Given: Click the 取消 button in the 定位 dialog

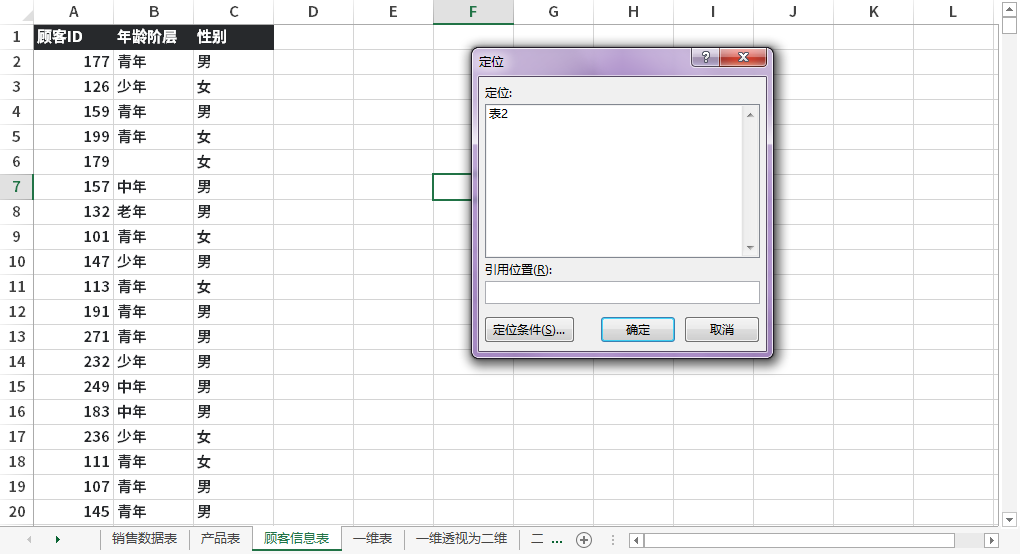Looking at the screenshot, I should pyautogui.click(x=721, y=330).
